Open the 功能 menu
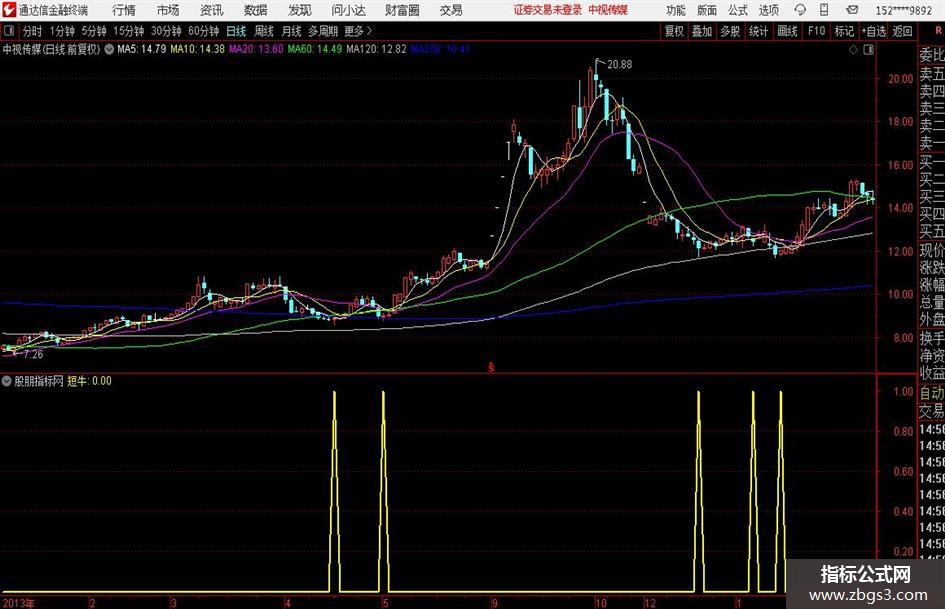The image size is (945, 609). click(676, 10)
